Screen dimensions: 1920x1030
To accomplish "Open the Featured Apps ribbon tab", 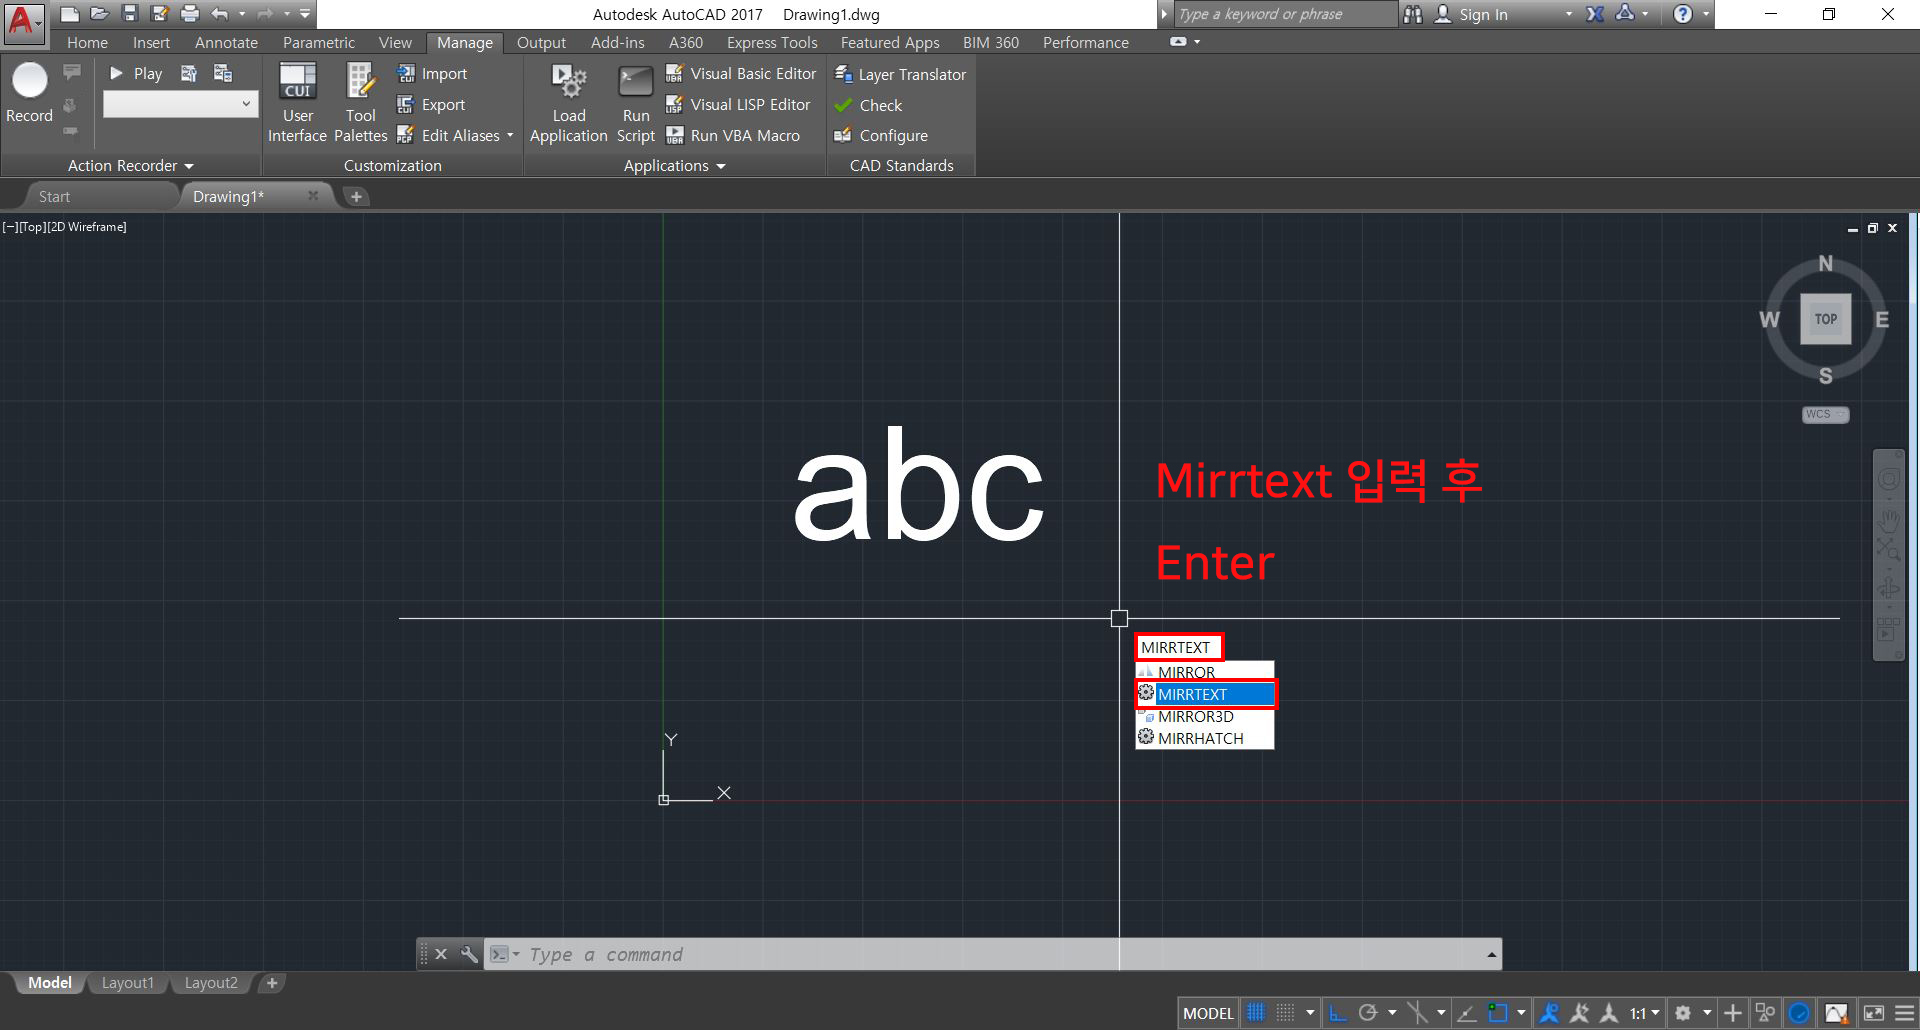I will [890, 42].
